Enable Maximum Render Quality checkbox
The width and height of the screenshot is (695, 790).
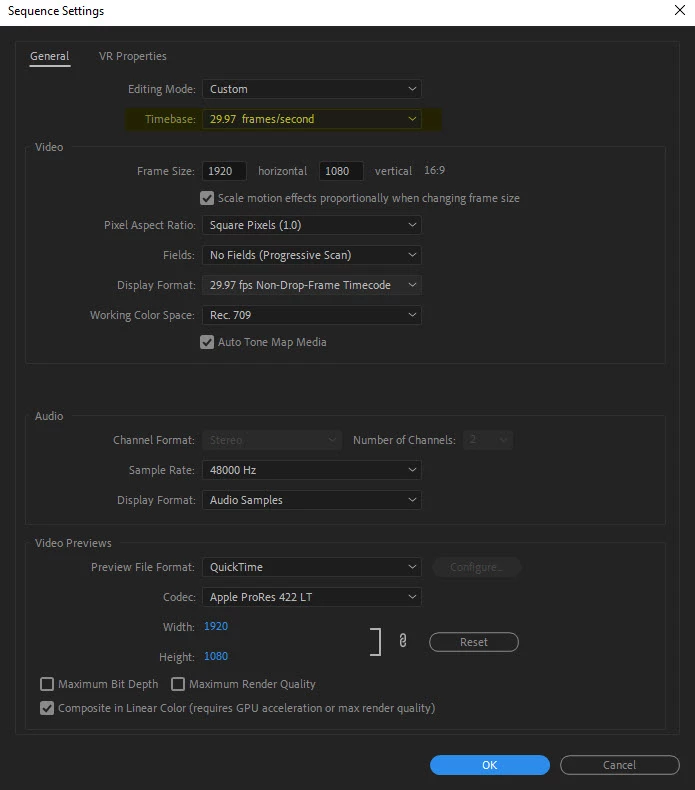tap(178, 684)
